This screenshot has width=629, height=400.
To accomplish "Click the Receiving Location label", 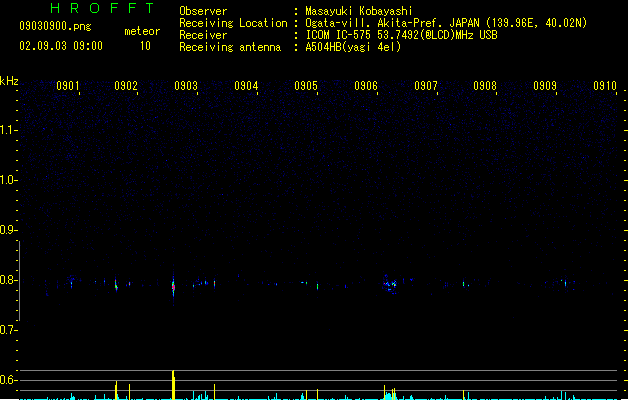I will coord(233,23).
